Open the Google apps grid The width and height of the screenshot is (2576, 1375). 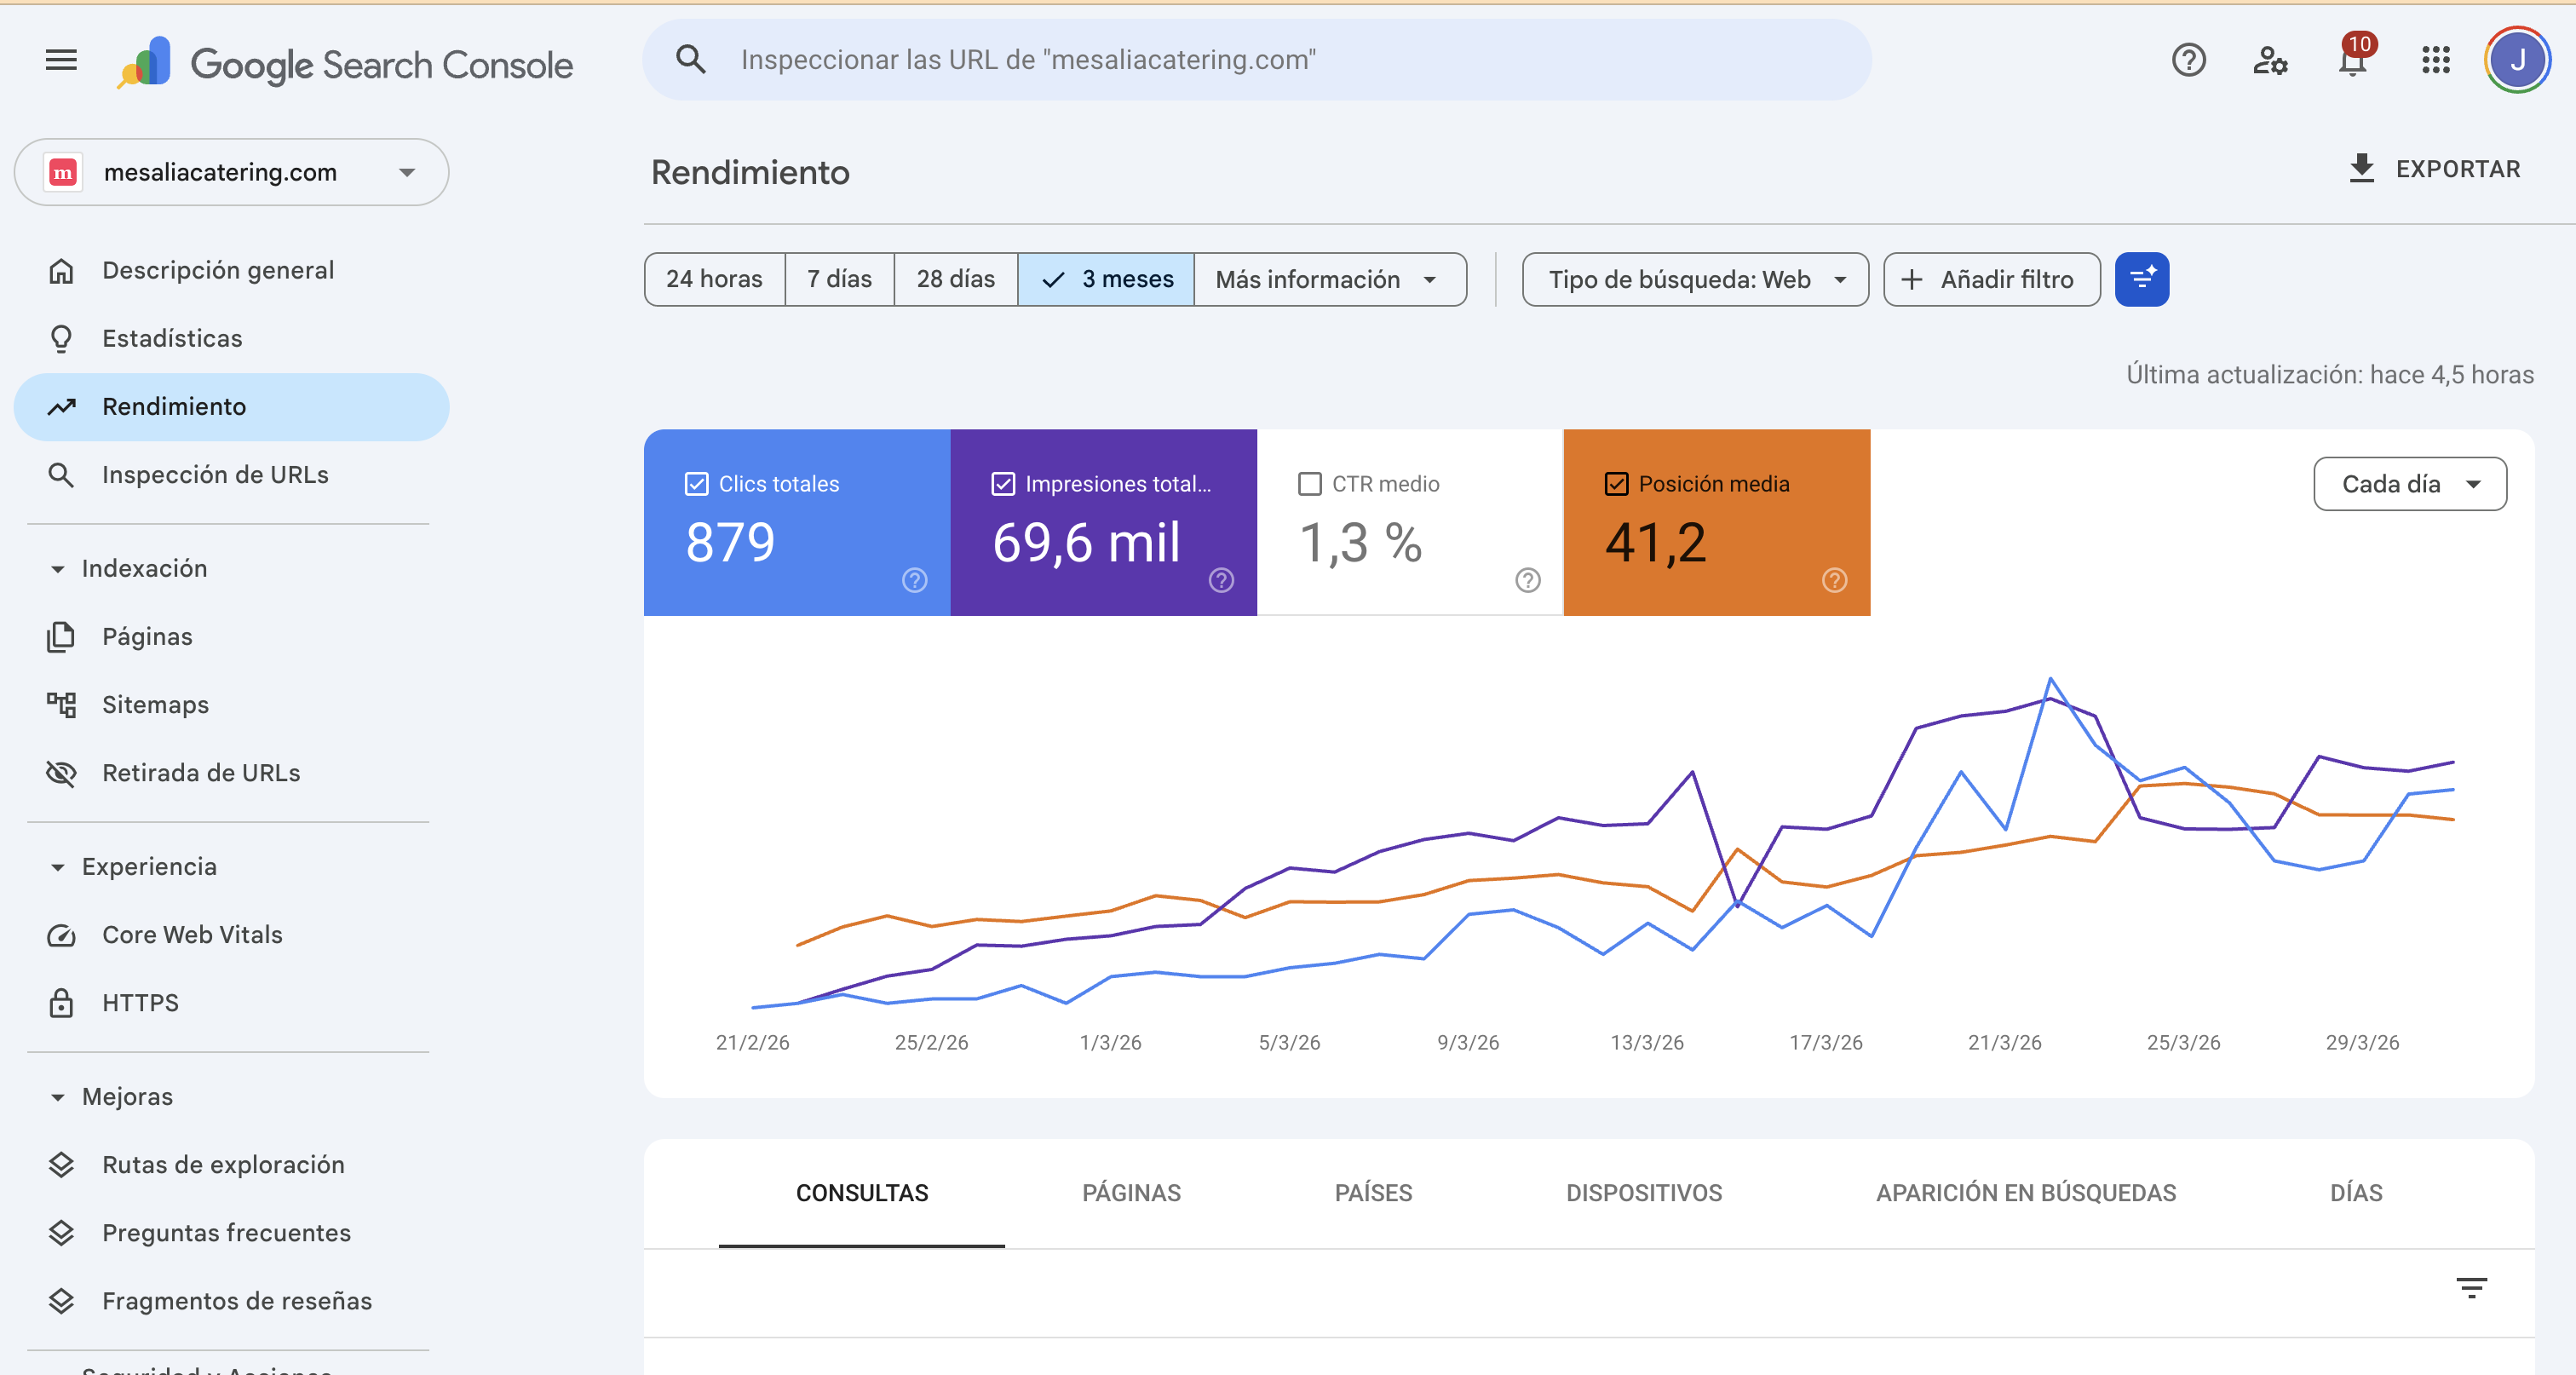point(2436,60)
